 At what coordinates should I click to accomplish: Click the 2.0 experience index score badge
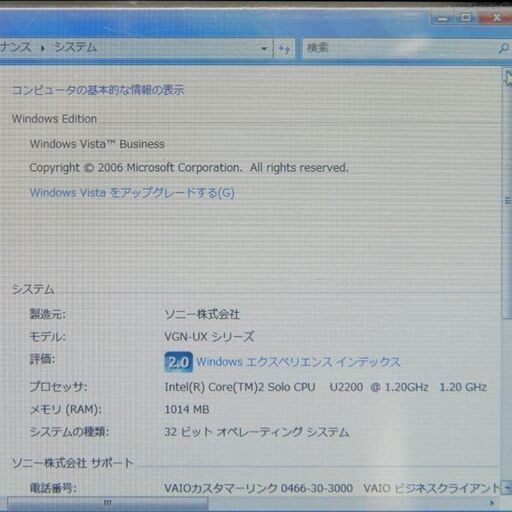point(178,362)
